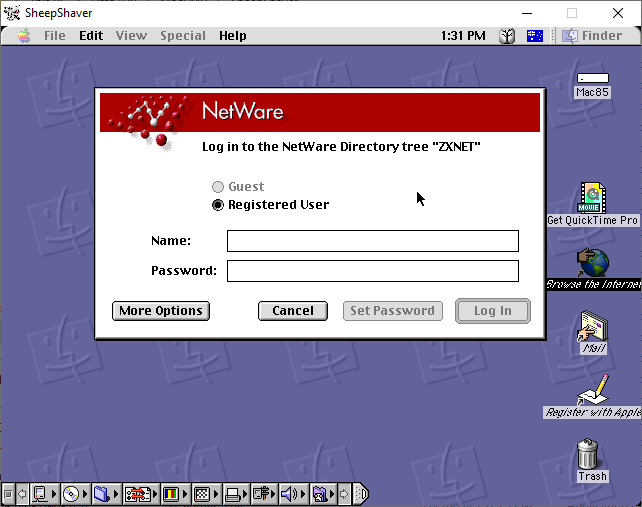This screenshot has width=642, height=507.
Task: Open the Edit menu
Action: click(91, 36)
